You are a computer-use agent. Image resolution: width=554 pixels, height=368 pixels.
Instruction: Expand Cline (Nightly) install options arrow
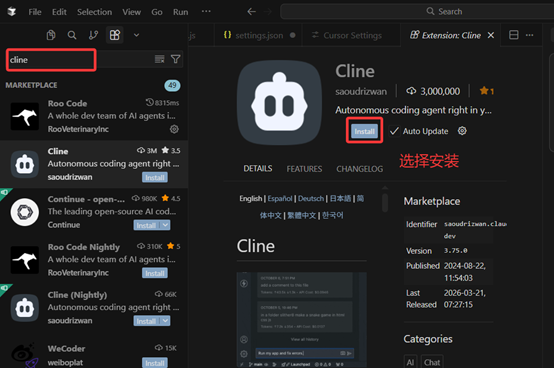click(165, 321)
